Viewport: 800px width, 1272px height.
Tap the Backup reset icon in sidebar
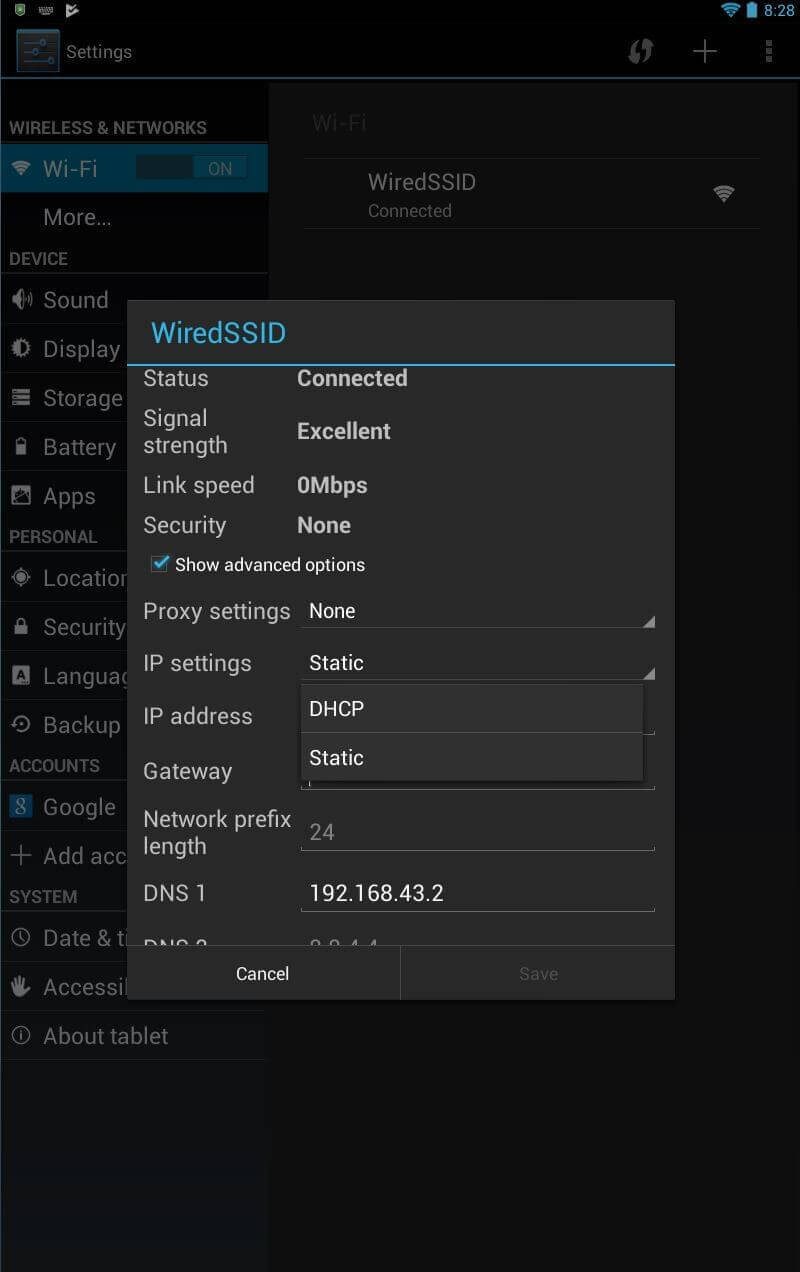pos(21,724)
